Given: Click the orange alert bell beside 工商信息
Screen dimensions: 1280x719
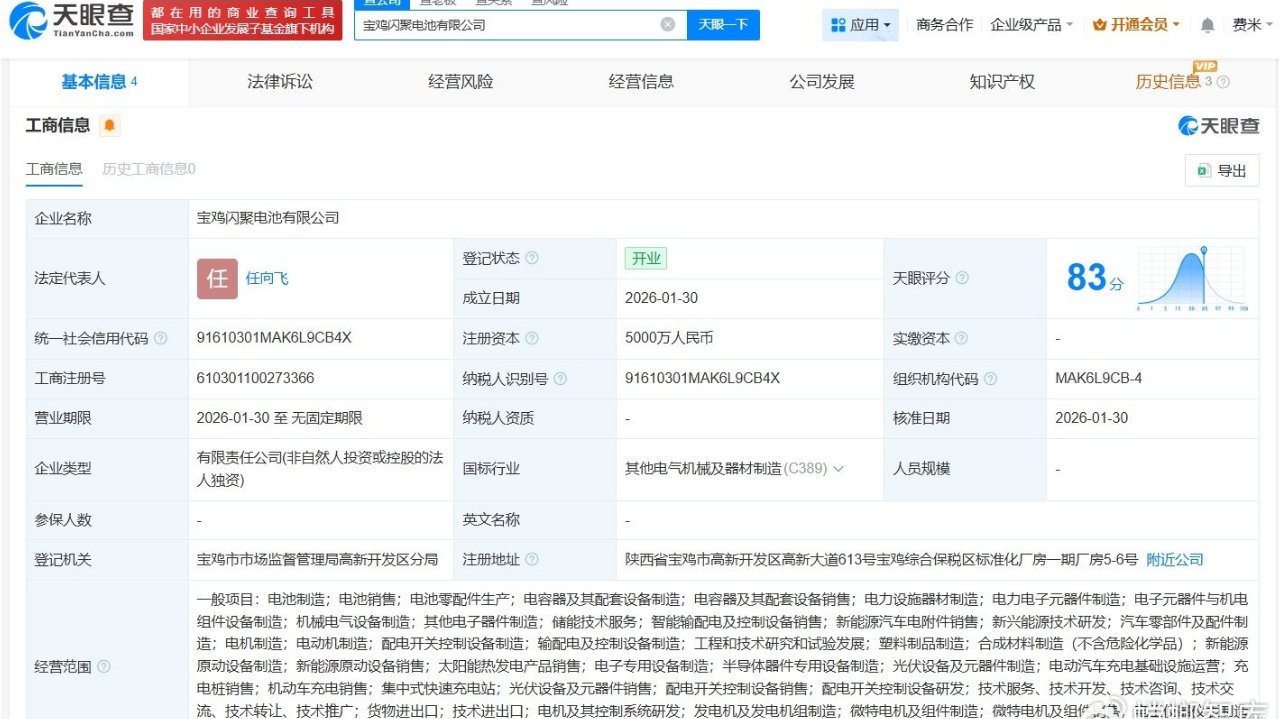Looking at the screenshot, I should (x=109, y=126).
